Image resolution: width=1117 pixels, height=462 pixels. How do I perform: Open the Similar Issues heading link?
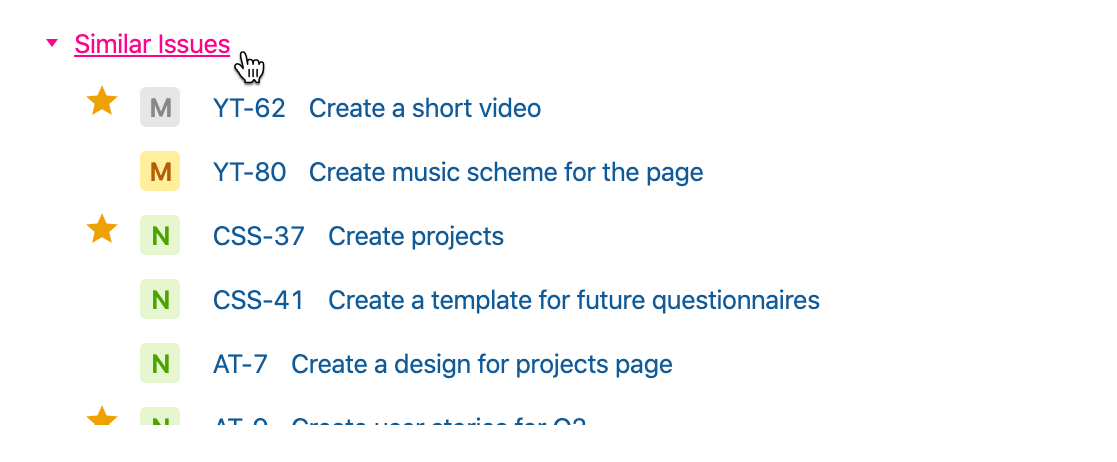coord(152,44)
